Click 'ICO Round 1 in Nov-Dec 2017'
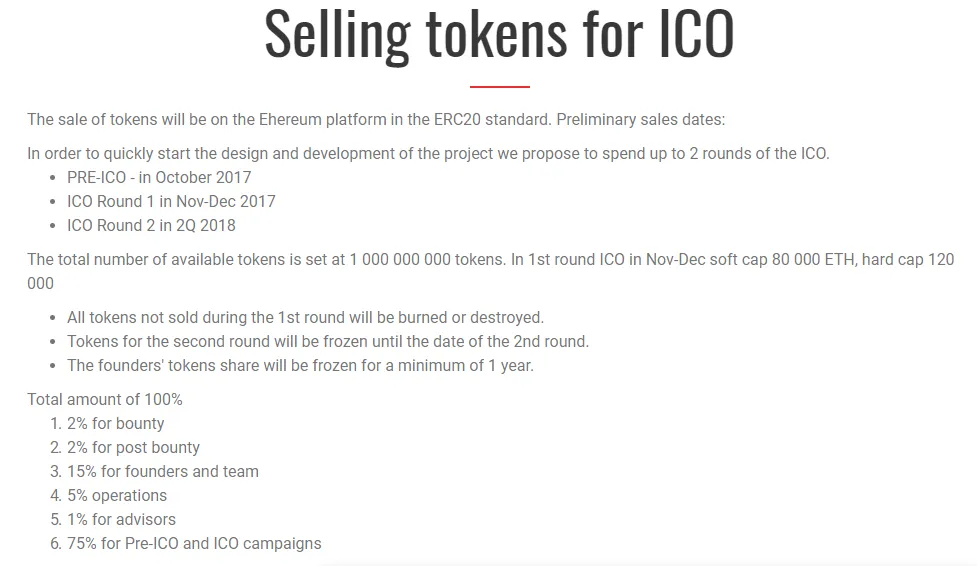Image resolution: width=977 pixels, height=566 pixels. pyautogui.click(x=171, y=201)
